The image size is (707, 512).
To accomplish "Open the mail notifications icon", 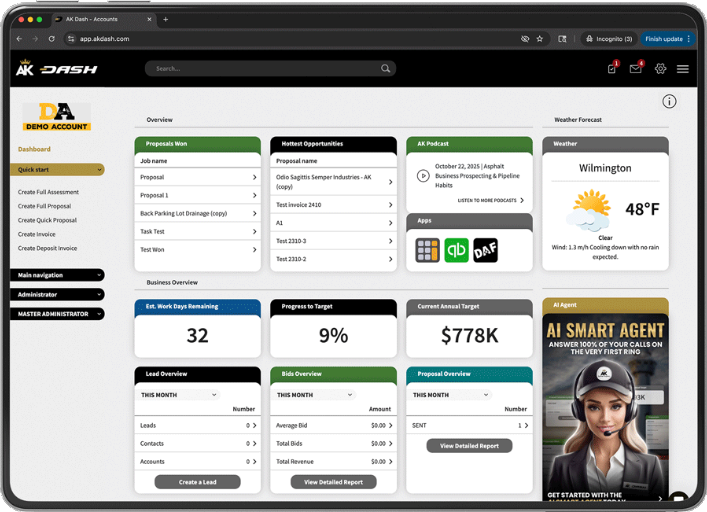I will (635, 69).
